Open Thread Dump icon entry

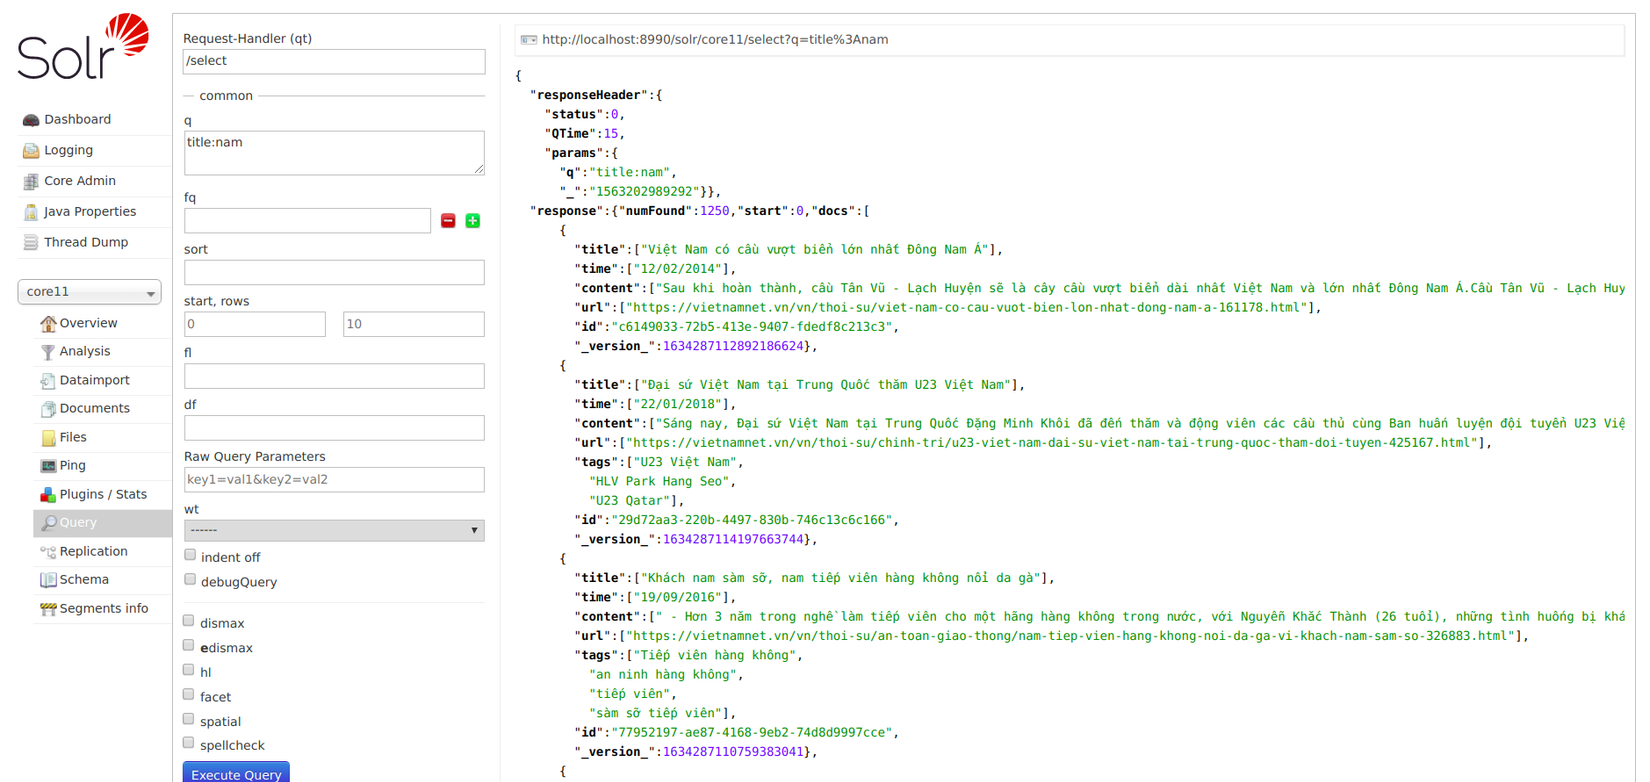coord(31,243)
